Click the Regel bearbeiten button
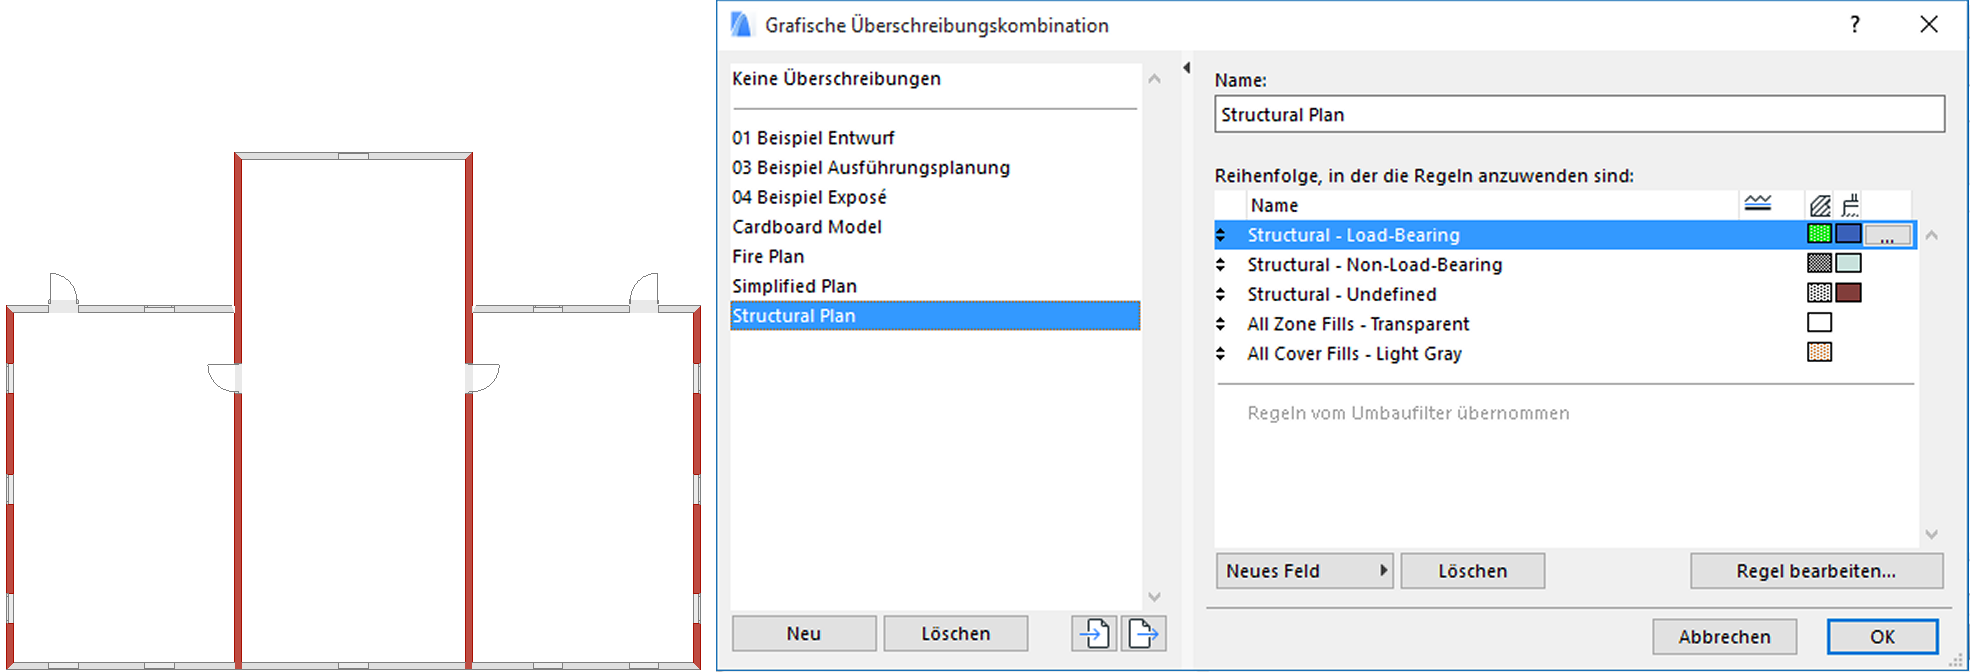This screenshot has height=672, width=1970. click(x=1816, y=571)
